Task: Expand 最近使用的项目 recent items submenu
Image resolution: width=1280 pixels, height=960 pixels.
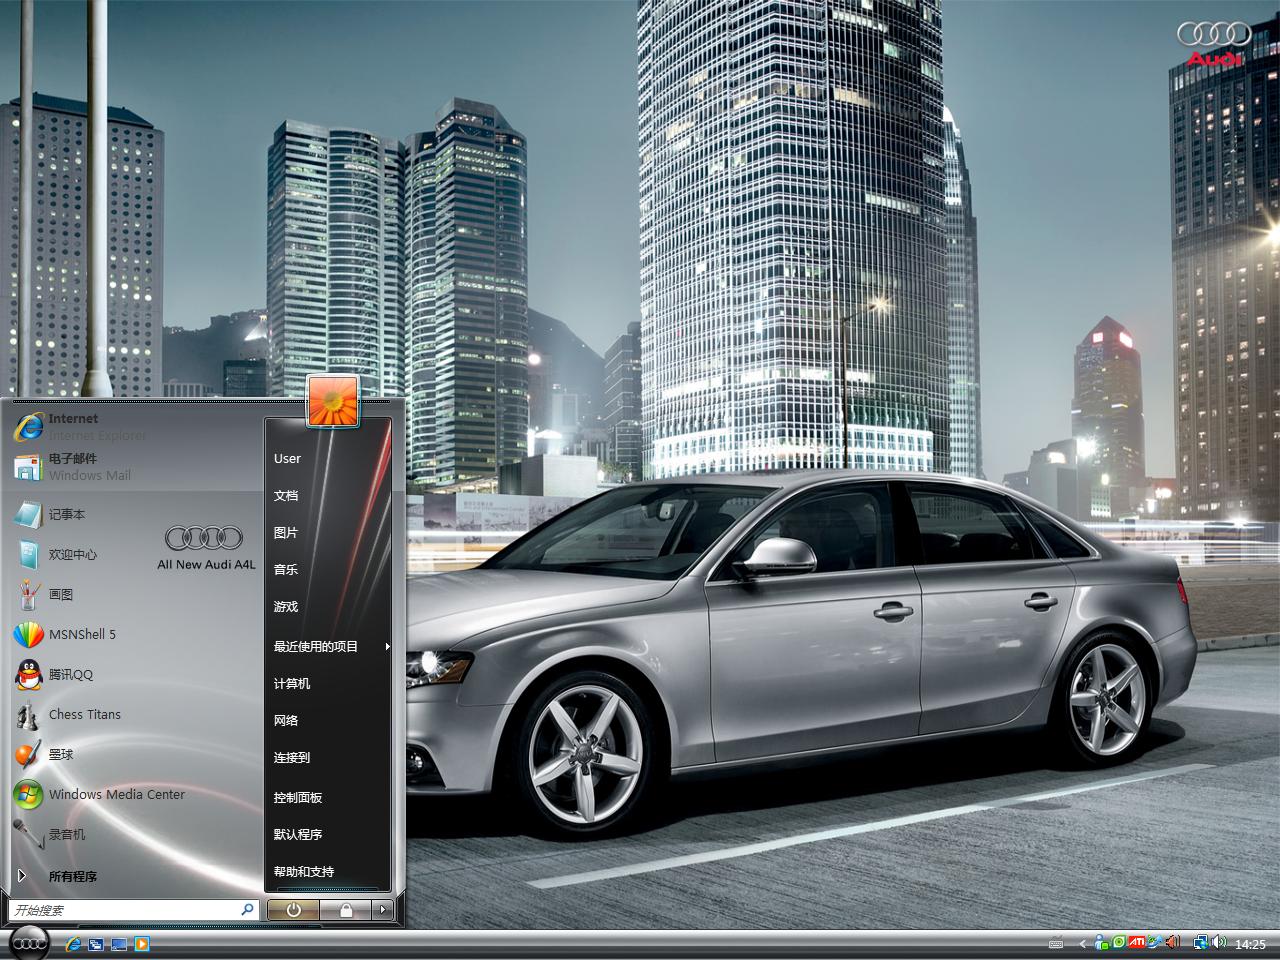Action: [328, 646]
